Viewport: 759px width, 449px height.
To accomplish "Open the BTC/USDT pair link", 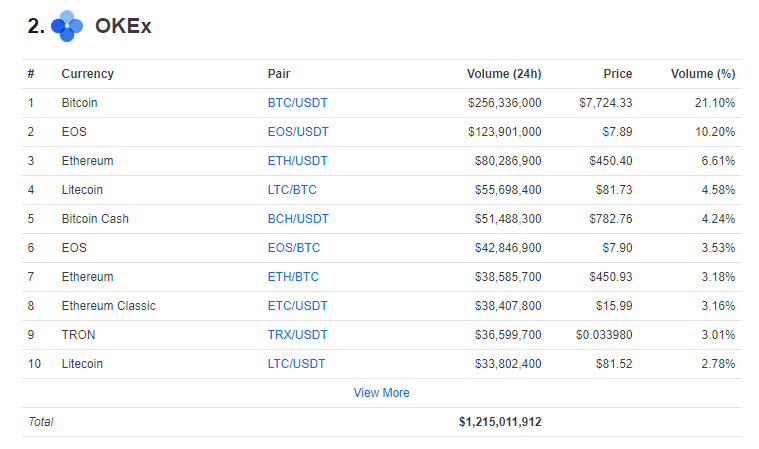I will click(297, 103).
